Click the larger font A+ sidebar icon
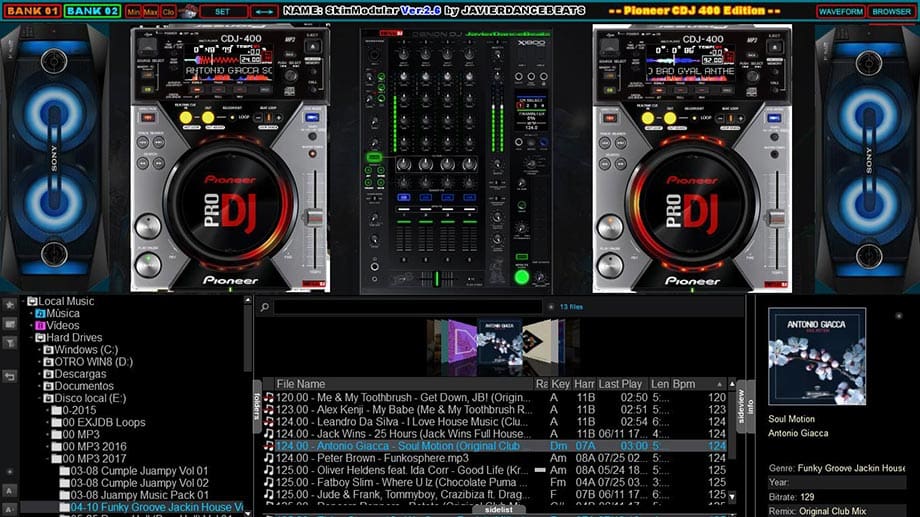The height and width of the screenshot is (517, 920). (x=9, y=490)
